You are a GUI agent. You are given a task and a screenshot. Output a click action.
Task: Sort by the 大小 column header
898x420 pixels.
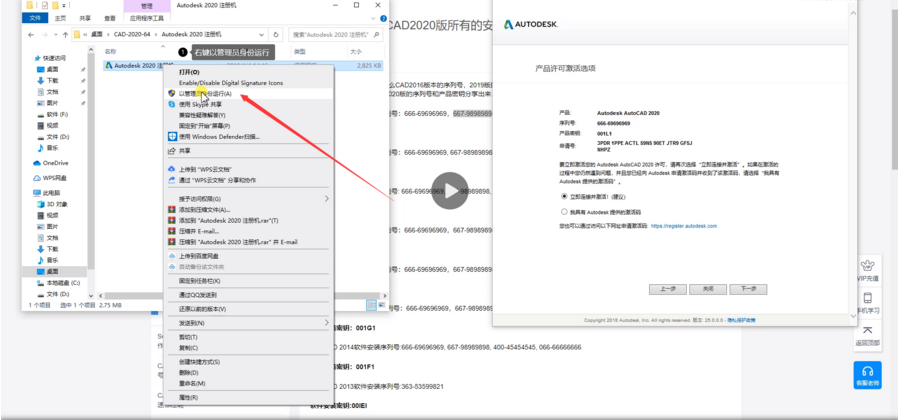[355, 52]
